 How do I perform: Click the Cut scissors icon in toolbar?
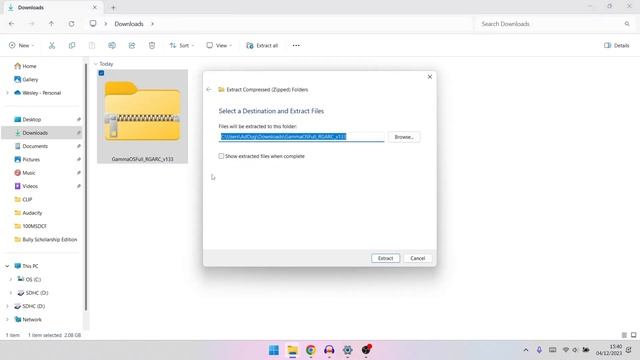tap(52, 45)
